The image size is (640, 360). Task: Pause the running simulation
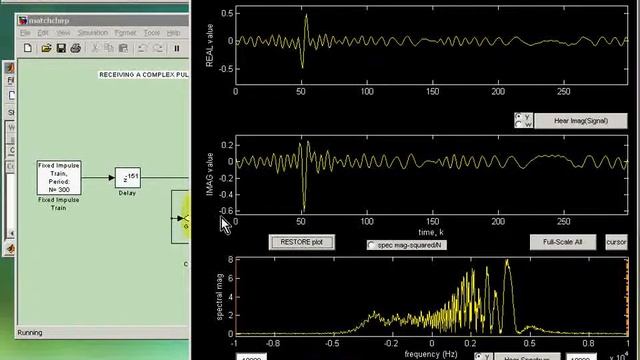coord(177,48)
